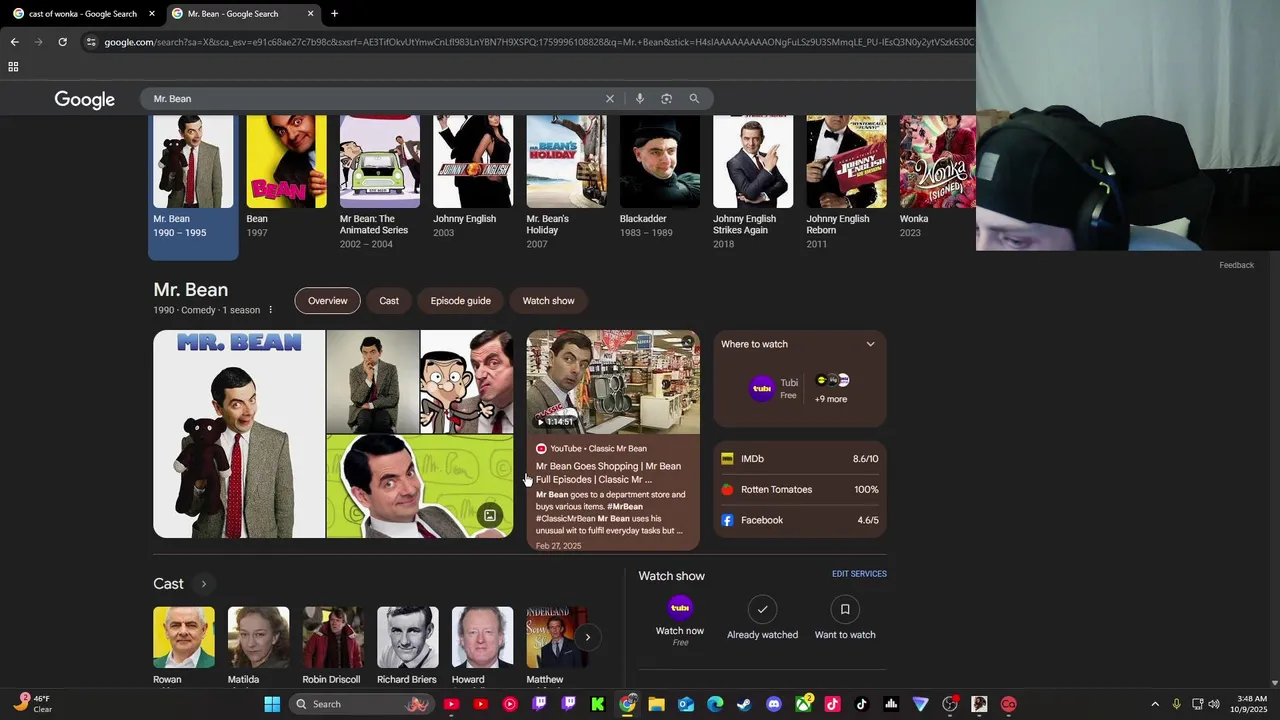1280x720 pixels.
Task: Launch Outlook from the taskbar
Action: 686,704
